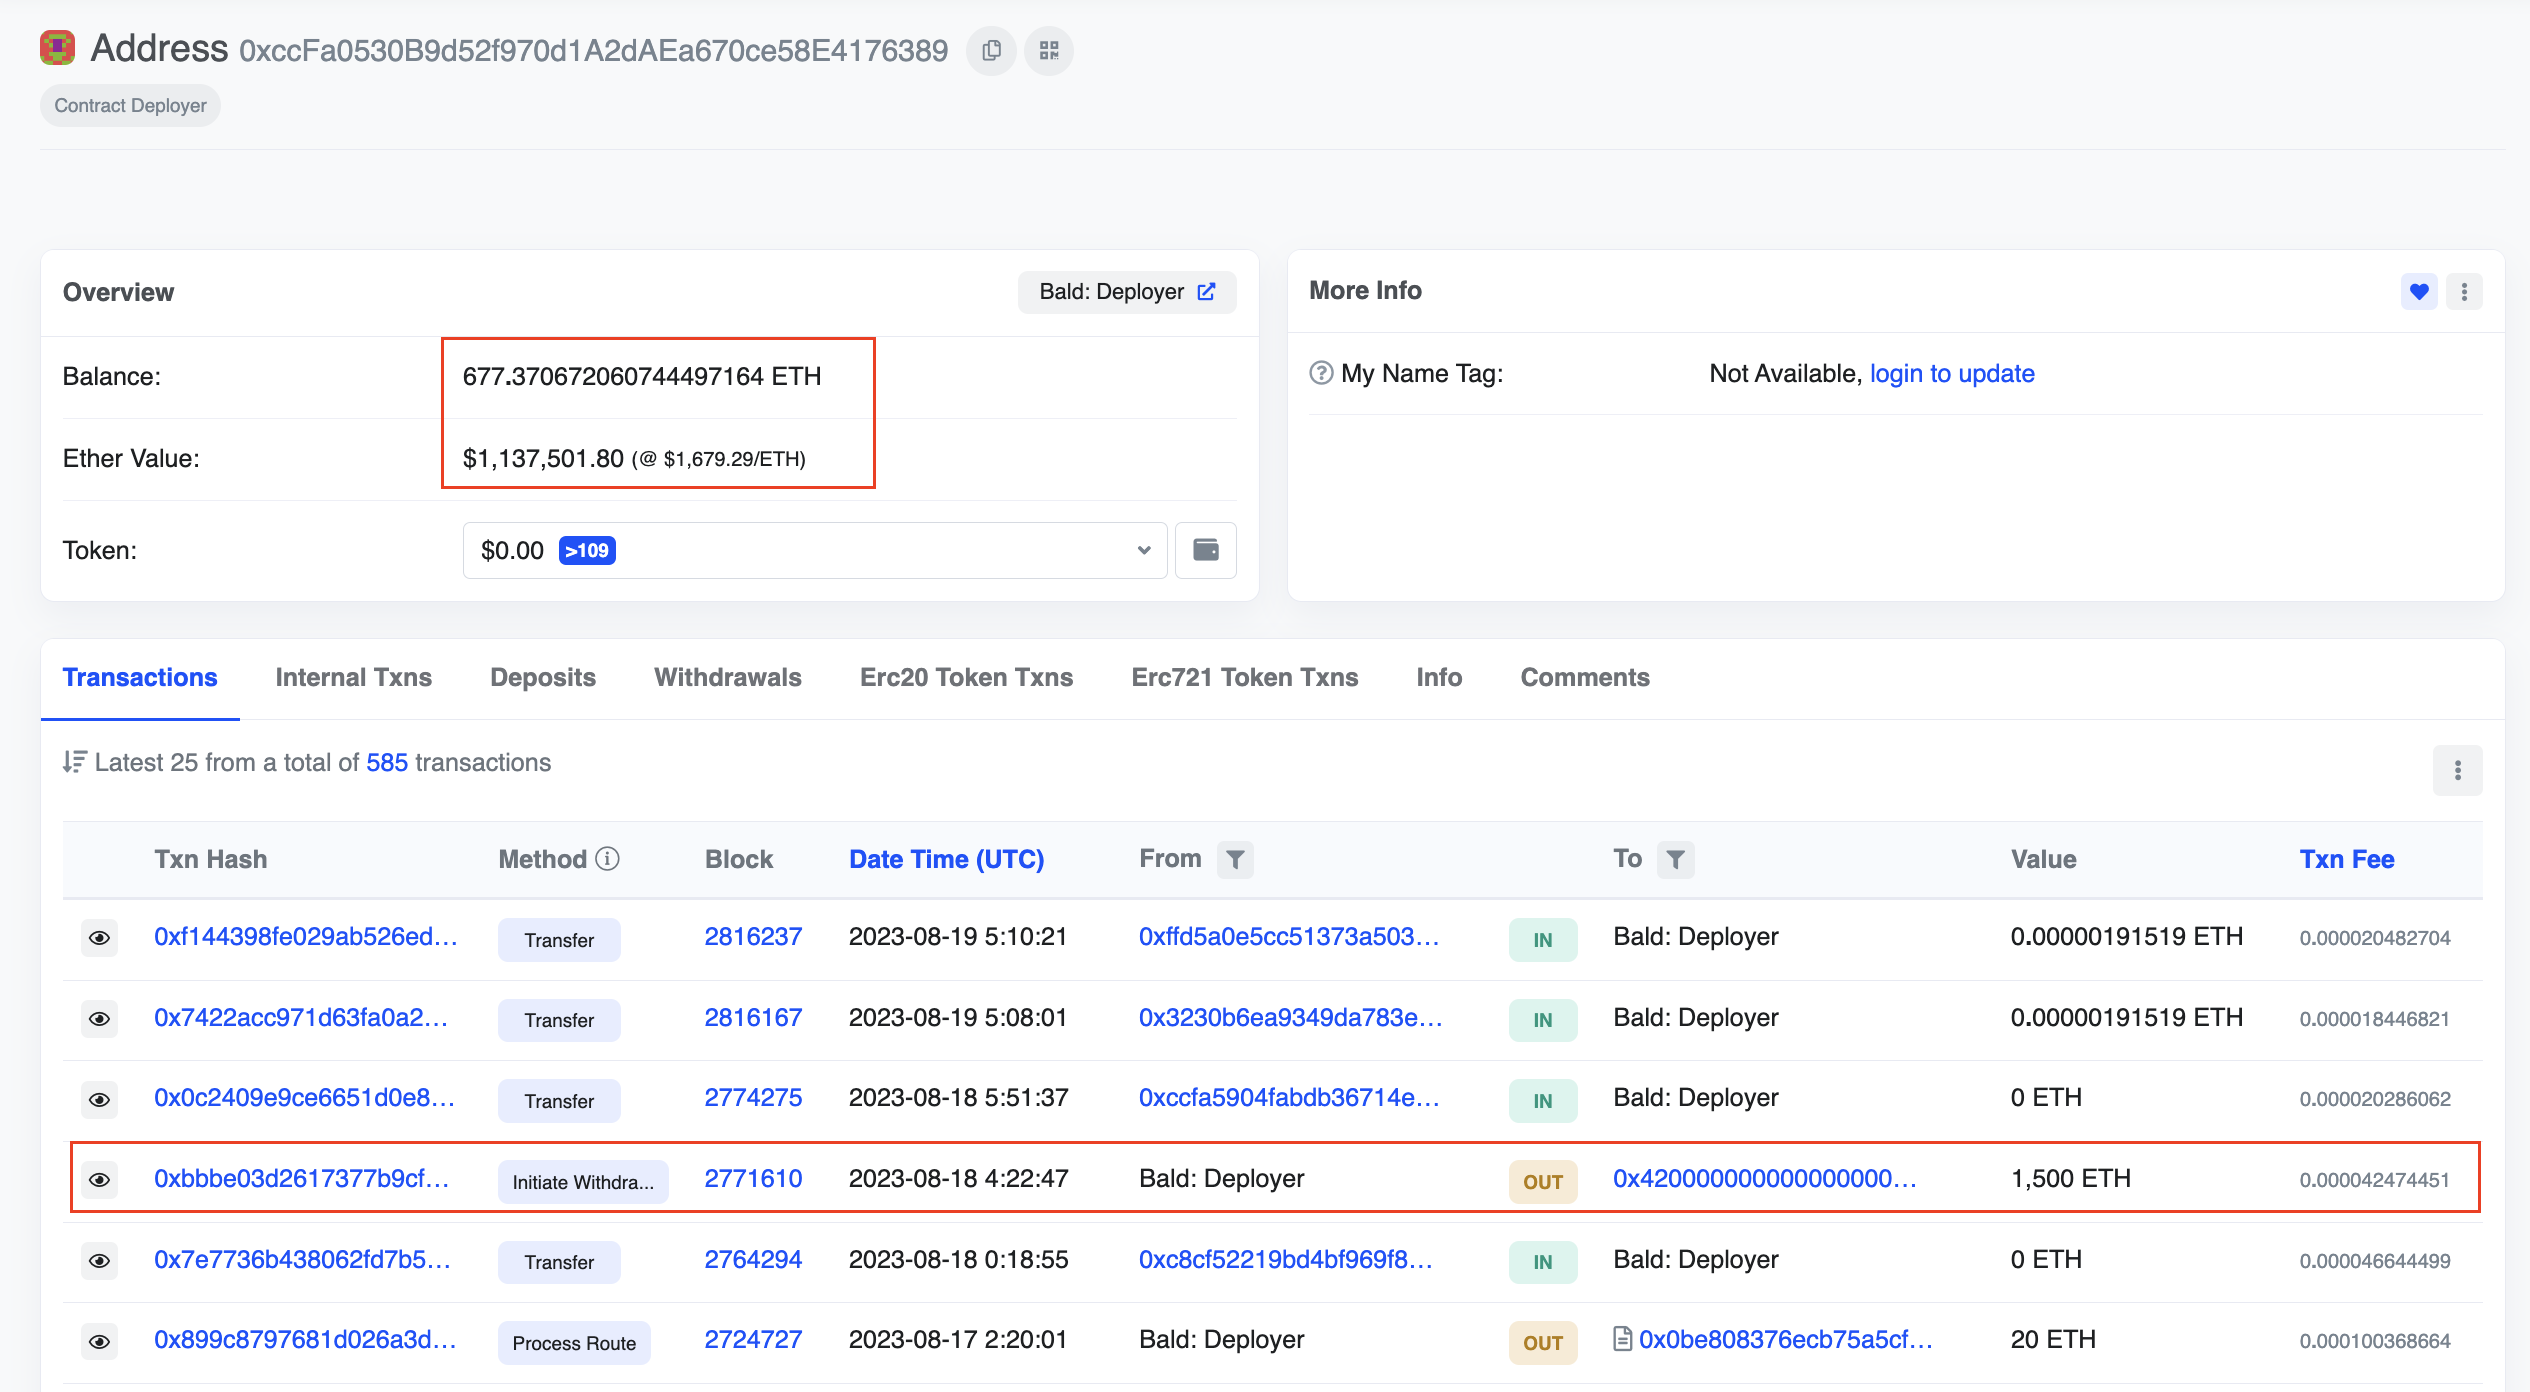
Task: Click the Method info circle icon
Action: pos(608,859)
